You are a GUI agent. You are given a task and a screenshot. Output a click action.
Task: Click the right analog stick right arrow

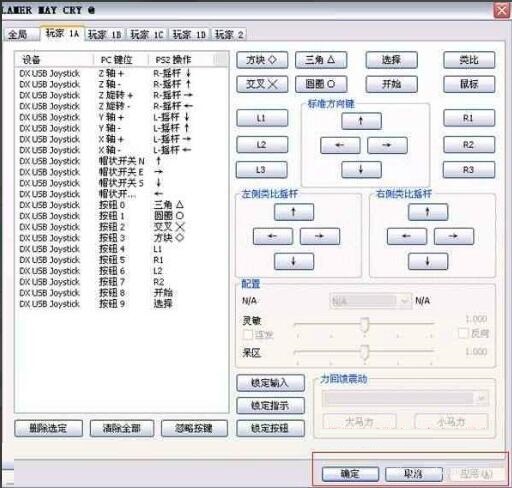[454, 236]
